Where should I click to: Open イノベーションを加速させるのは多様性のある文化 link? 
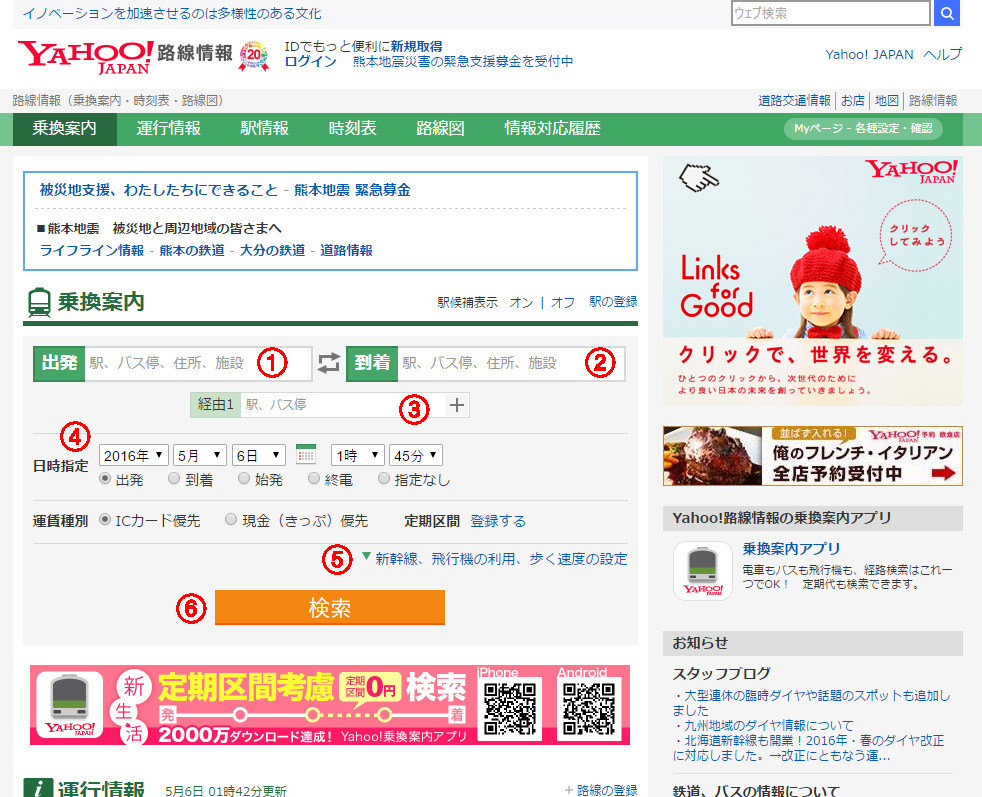[172, 14]
